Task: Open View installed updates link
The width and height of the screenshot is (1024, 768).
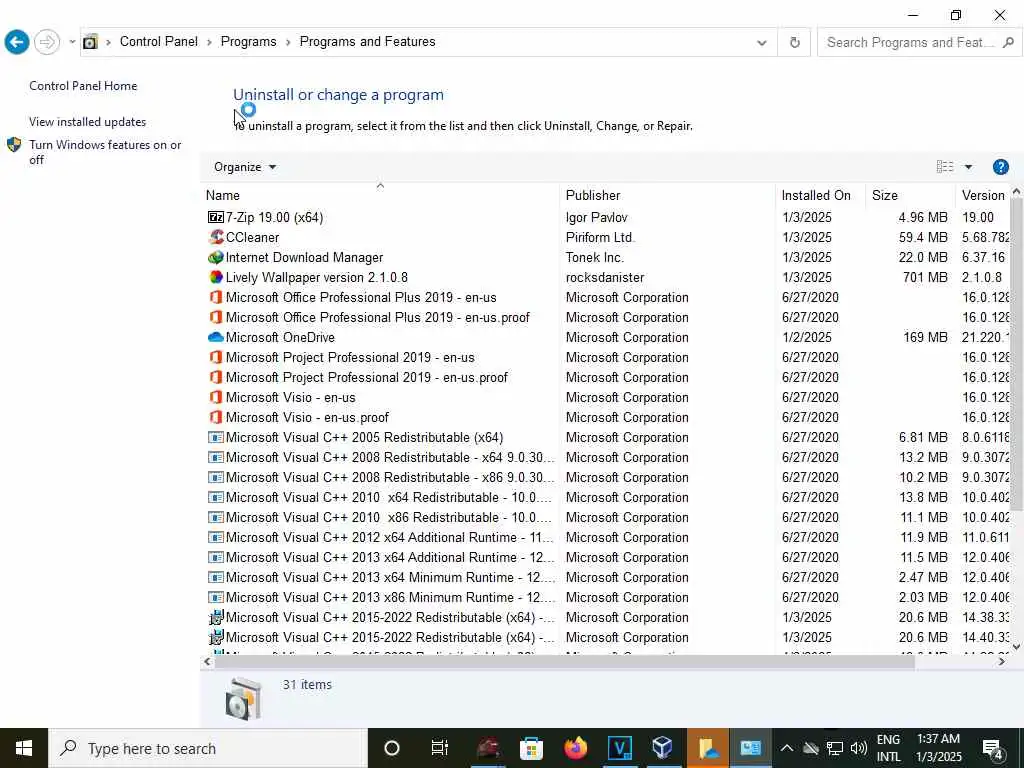Action: (x=88, y=121)
